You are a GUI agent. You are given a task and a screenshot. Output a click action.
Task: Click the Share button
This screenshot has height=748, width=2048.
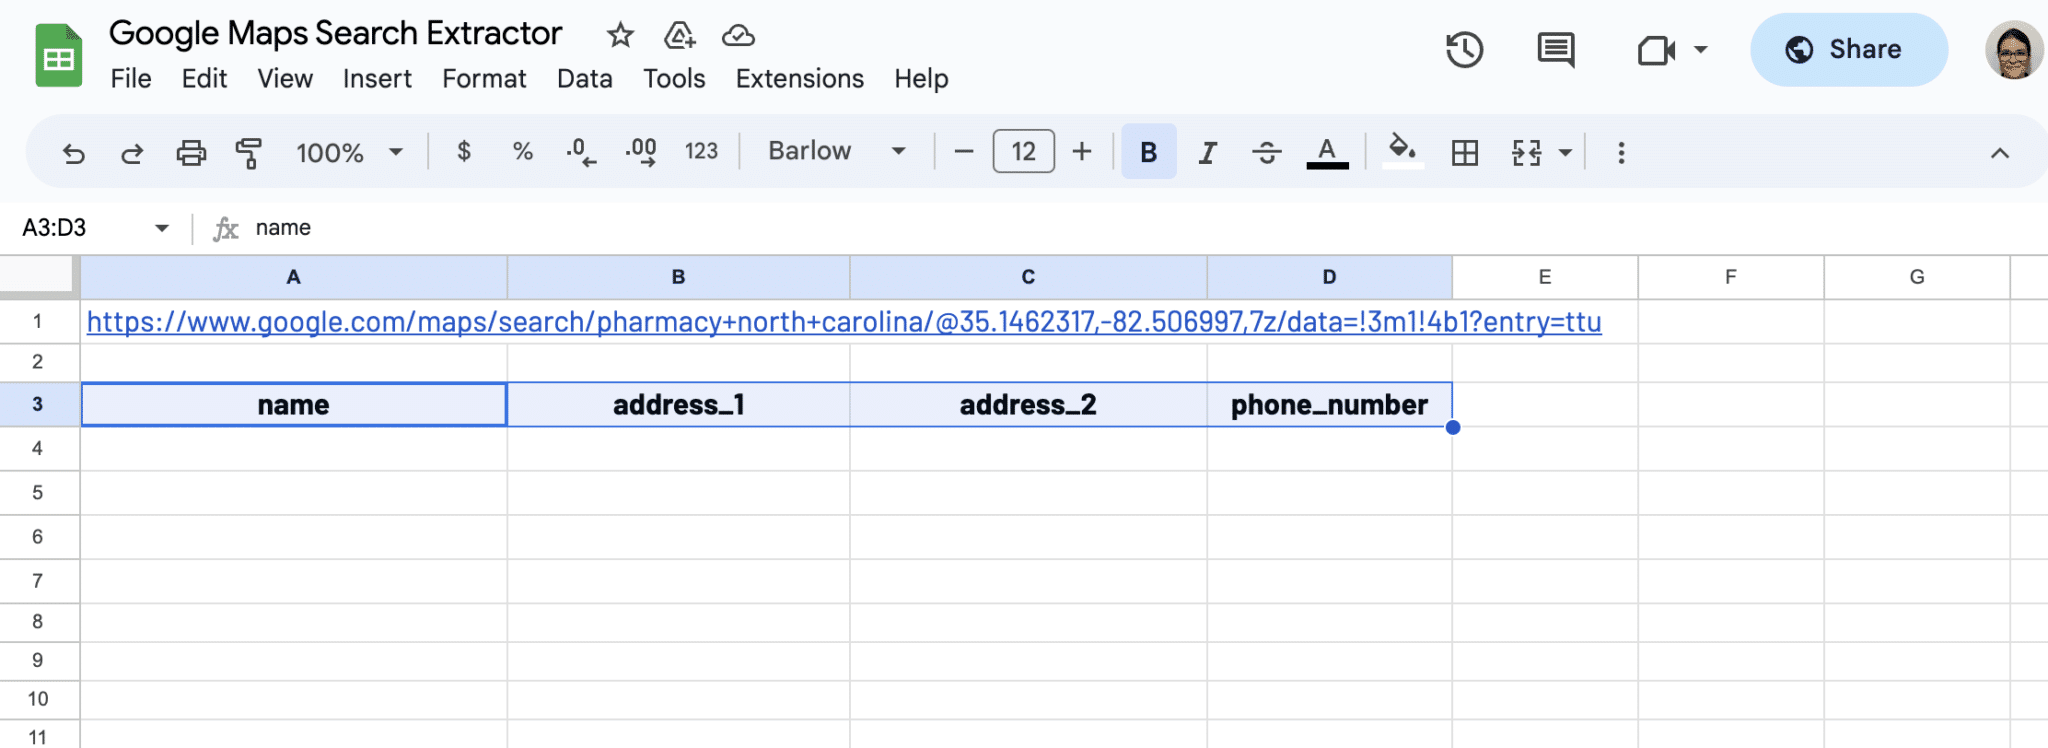(x=1848, y=49)
